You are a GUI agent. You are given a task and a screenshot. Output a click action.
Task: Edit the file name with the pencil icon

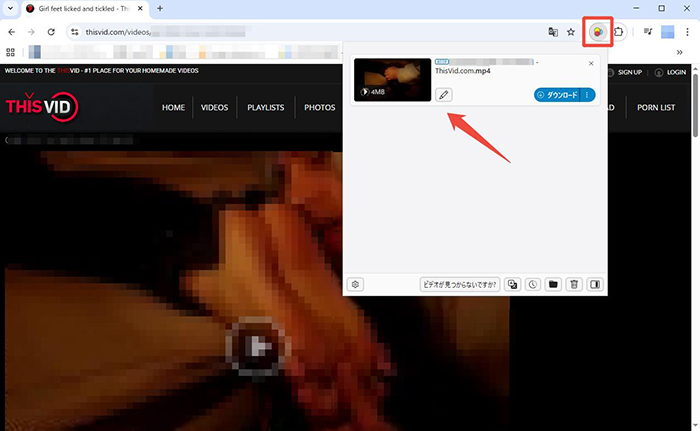[x=444, y=95]
